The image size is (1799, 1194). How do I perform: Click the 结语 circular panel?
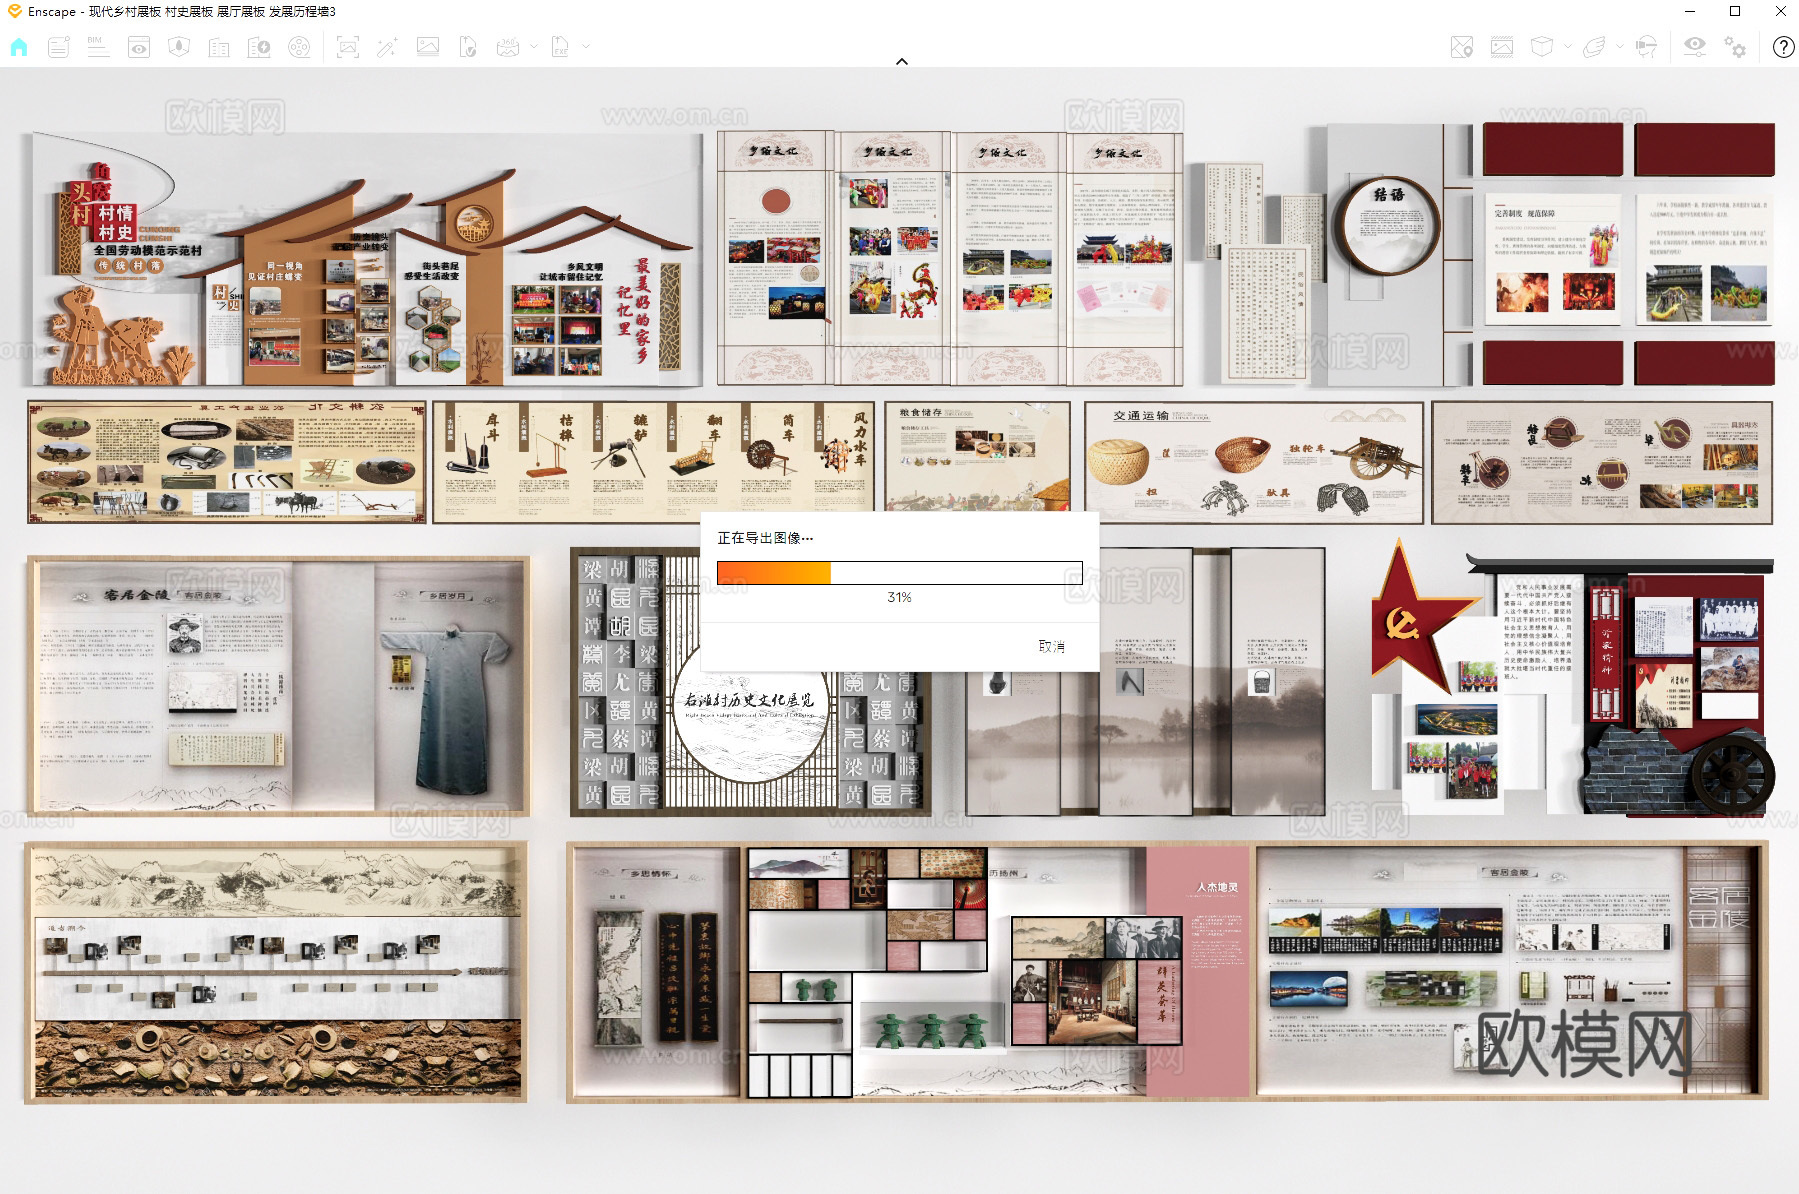pyautogui.click(x=1388, y=228)
